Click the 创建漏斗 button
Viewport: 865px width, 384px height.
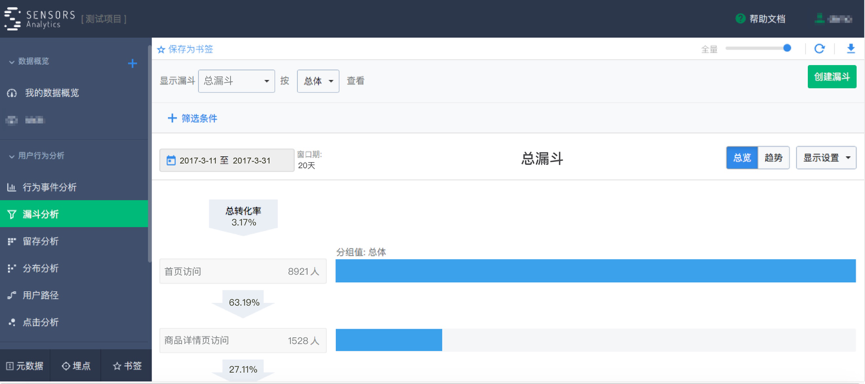[x=832, y=77]
